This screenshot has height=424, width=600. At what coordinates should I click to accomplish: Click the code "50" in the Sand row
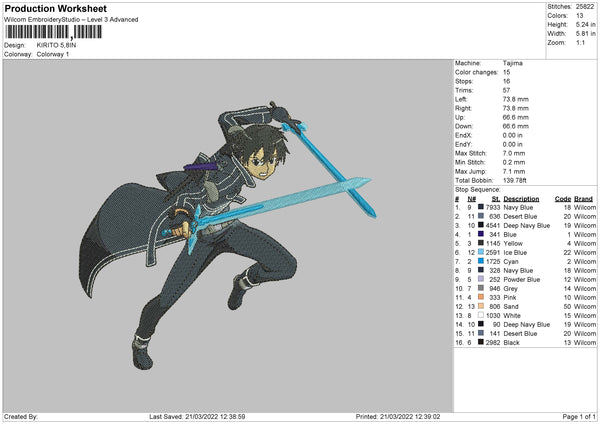pyautogui.click(x=567, y=306)
